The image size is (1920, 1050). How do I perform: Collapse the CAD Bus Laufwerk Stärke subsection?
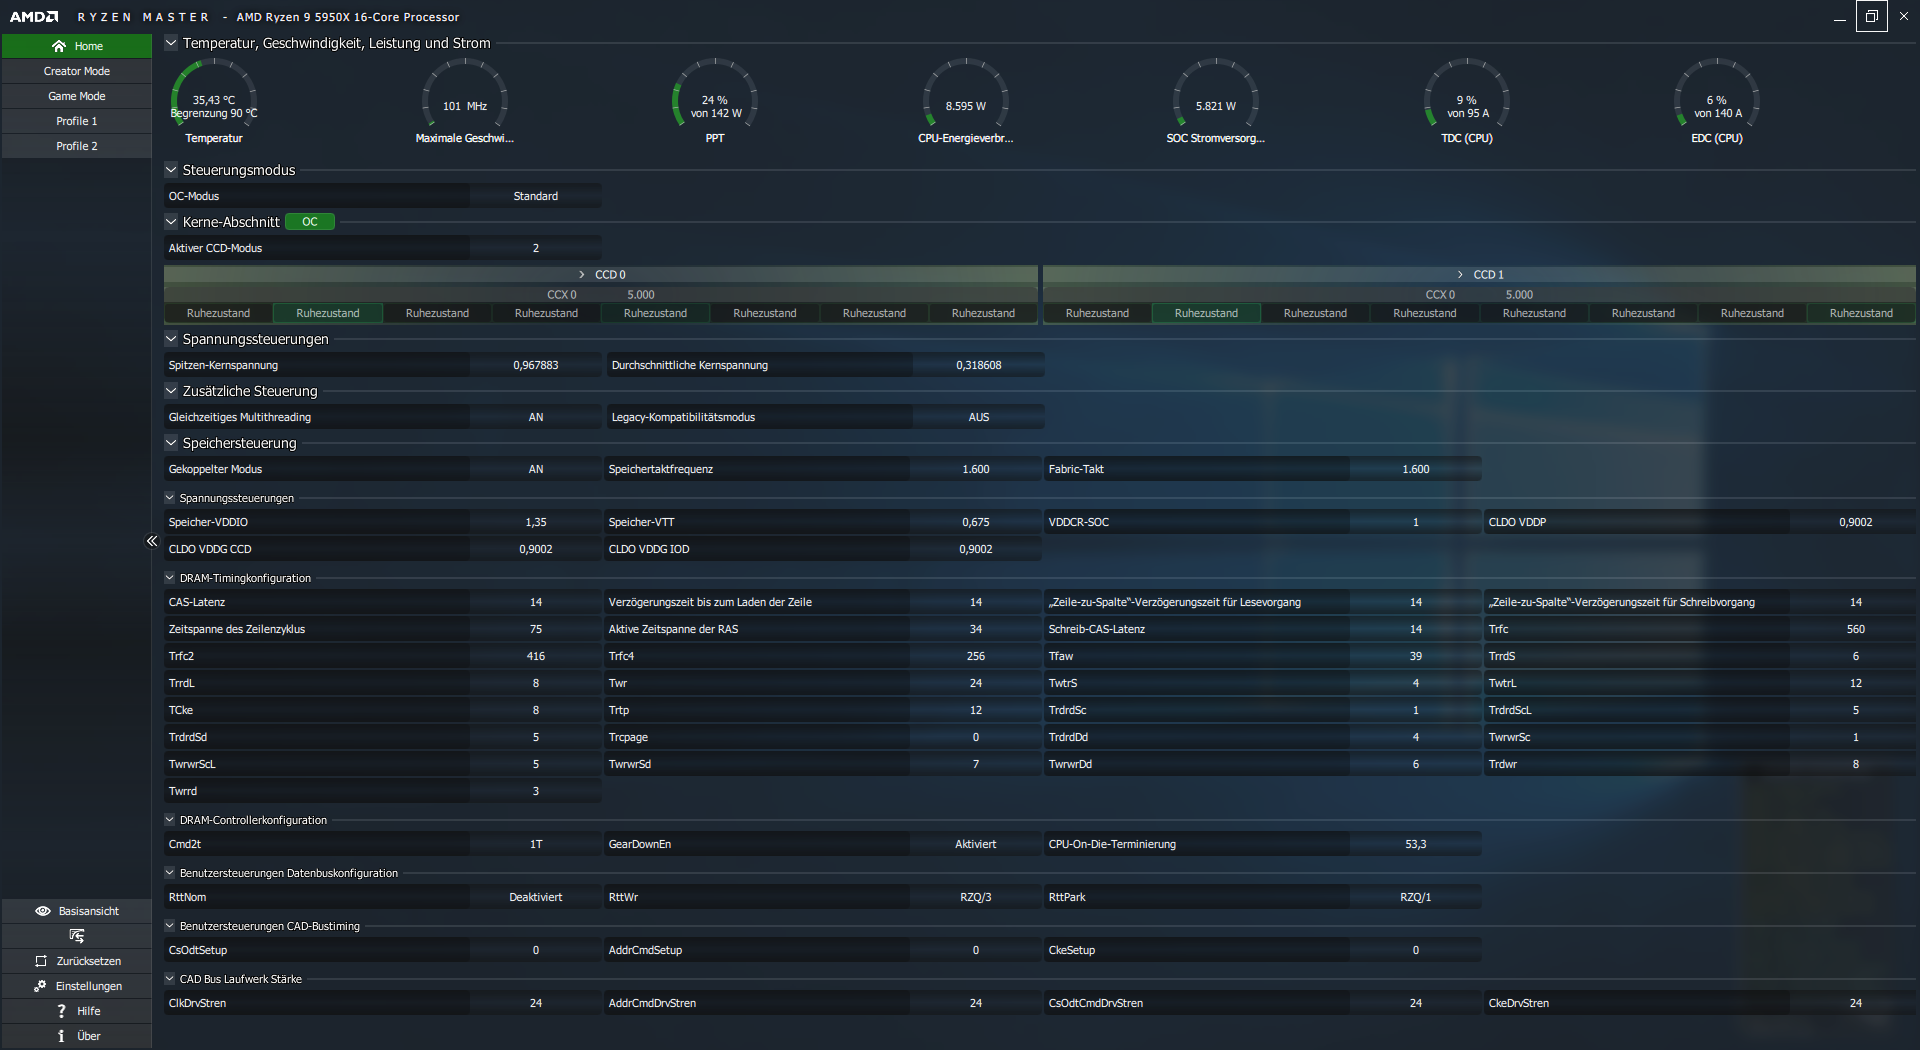(x=170, y=979)
